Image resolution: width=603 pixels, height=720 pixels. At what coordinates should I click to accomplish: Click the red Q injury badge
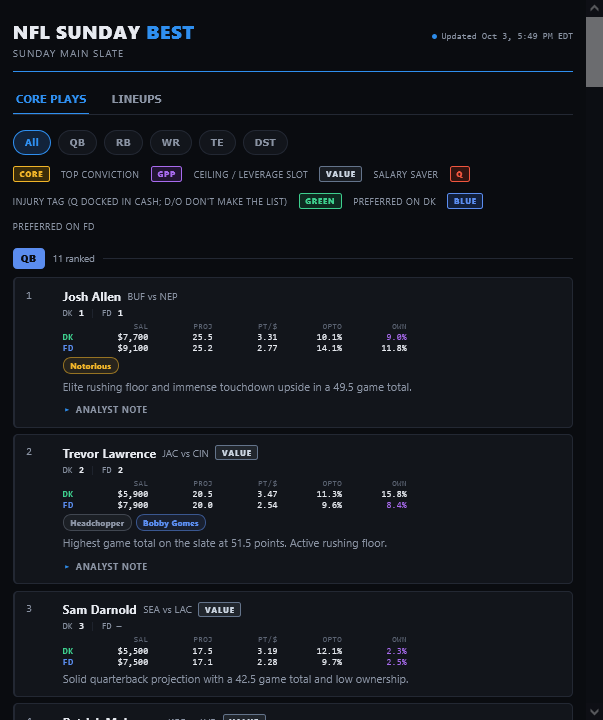[460, 174]
